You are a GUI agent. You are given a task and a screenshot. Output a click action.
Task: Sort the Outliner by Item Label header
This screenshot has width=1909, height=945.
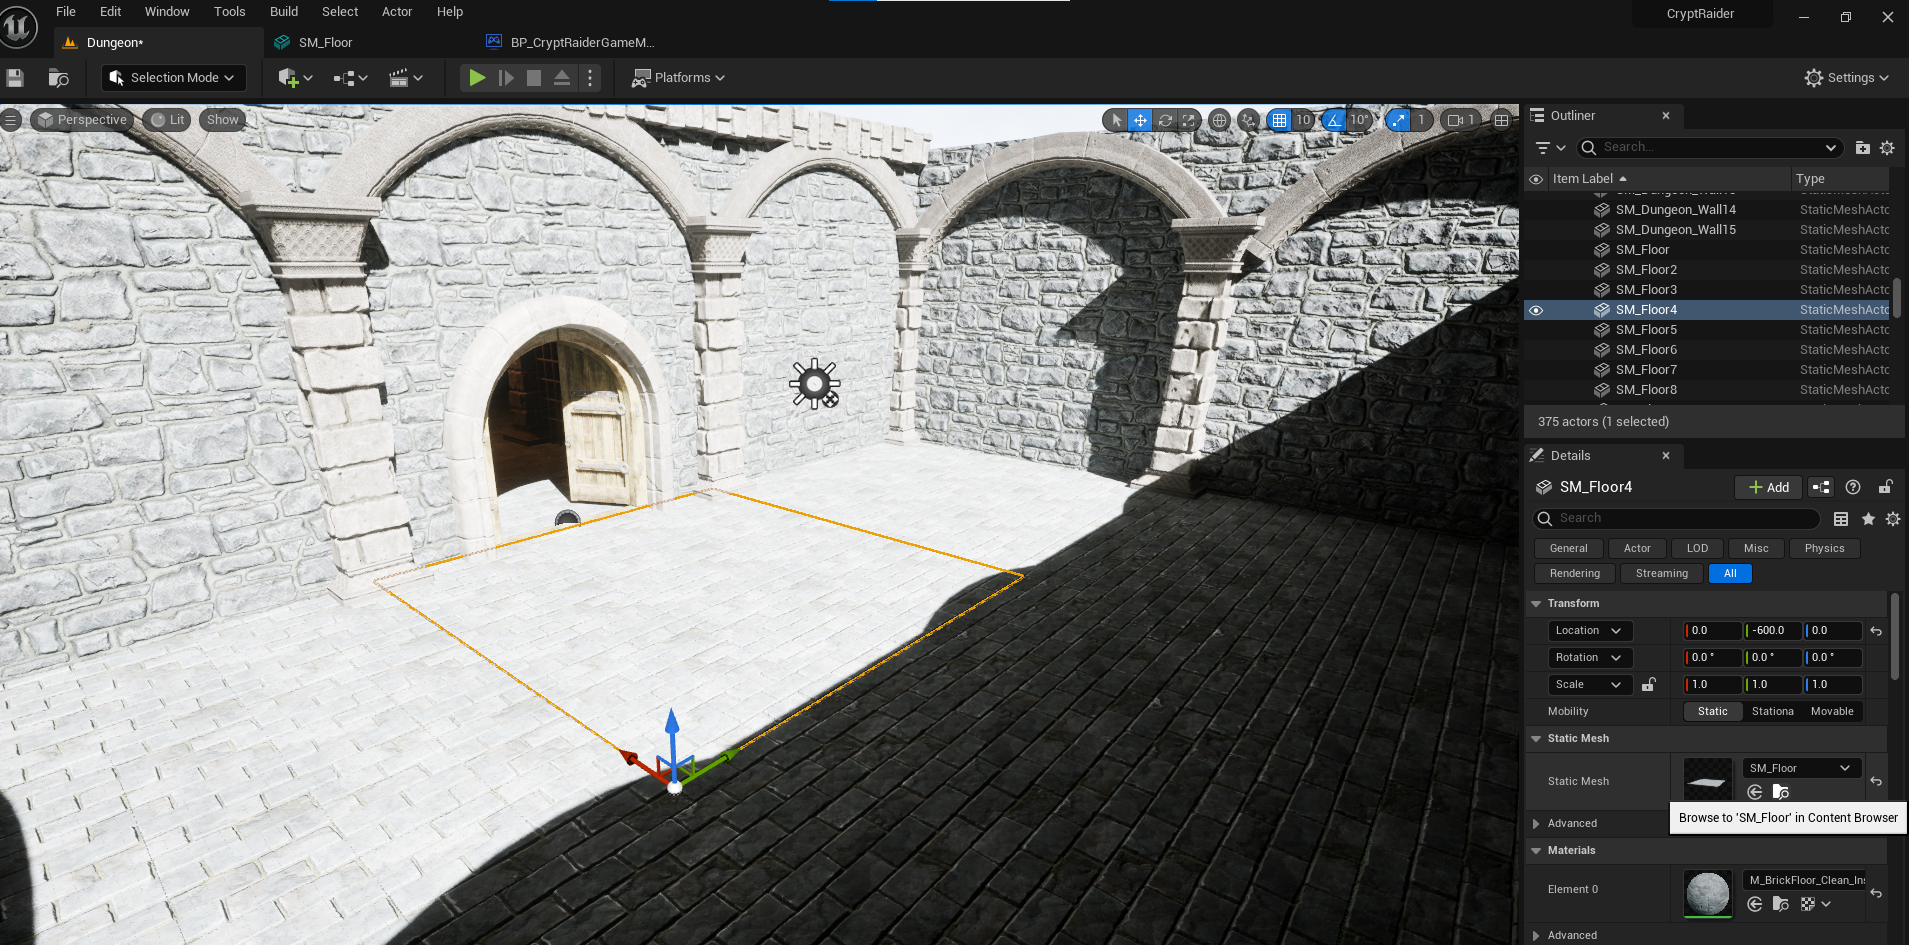point(1583,179)
